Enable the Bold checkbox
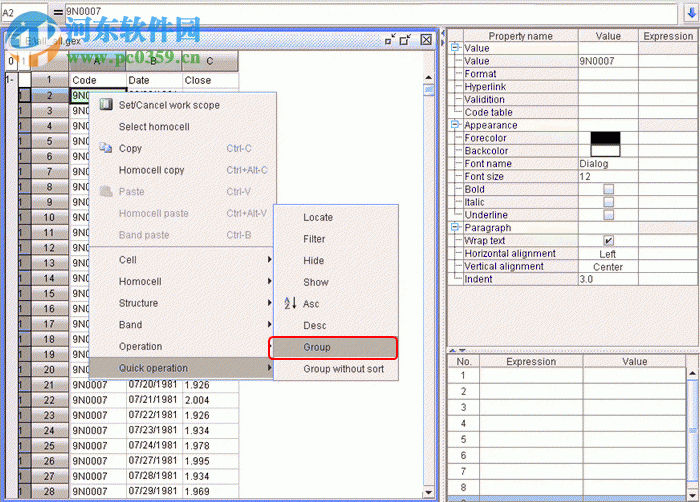This screenshot has width=700, height=502. click(608, 189)
